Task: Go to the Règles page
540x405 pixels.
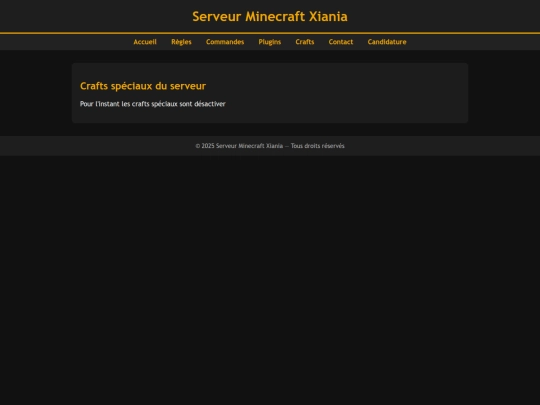Action: click(x=181, y=42)
